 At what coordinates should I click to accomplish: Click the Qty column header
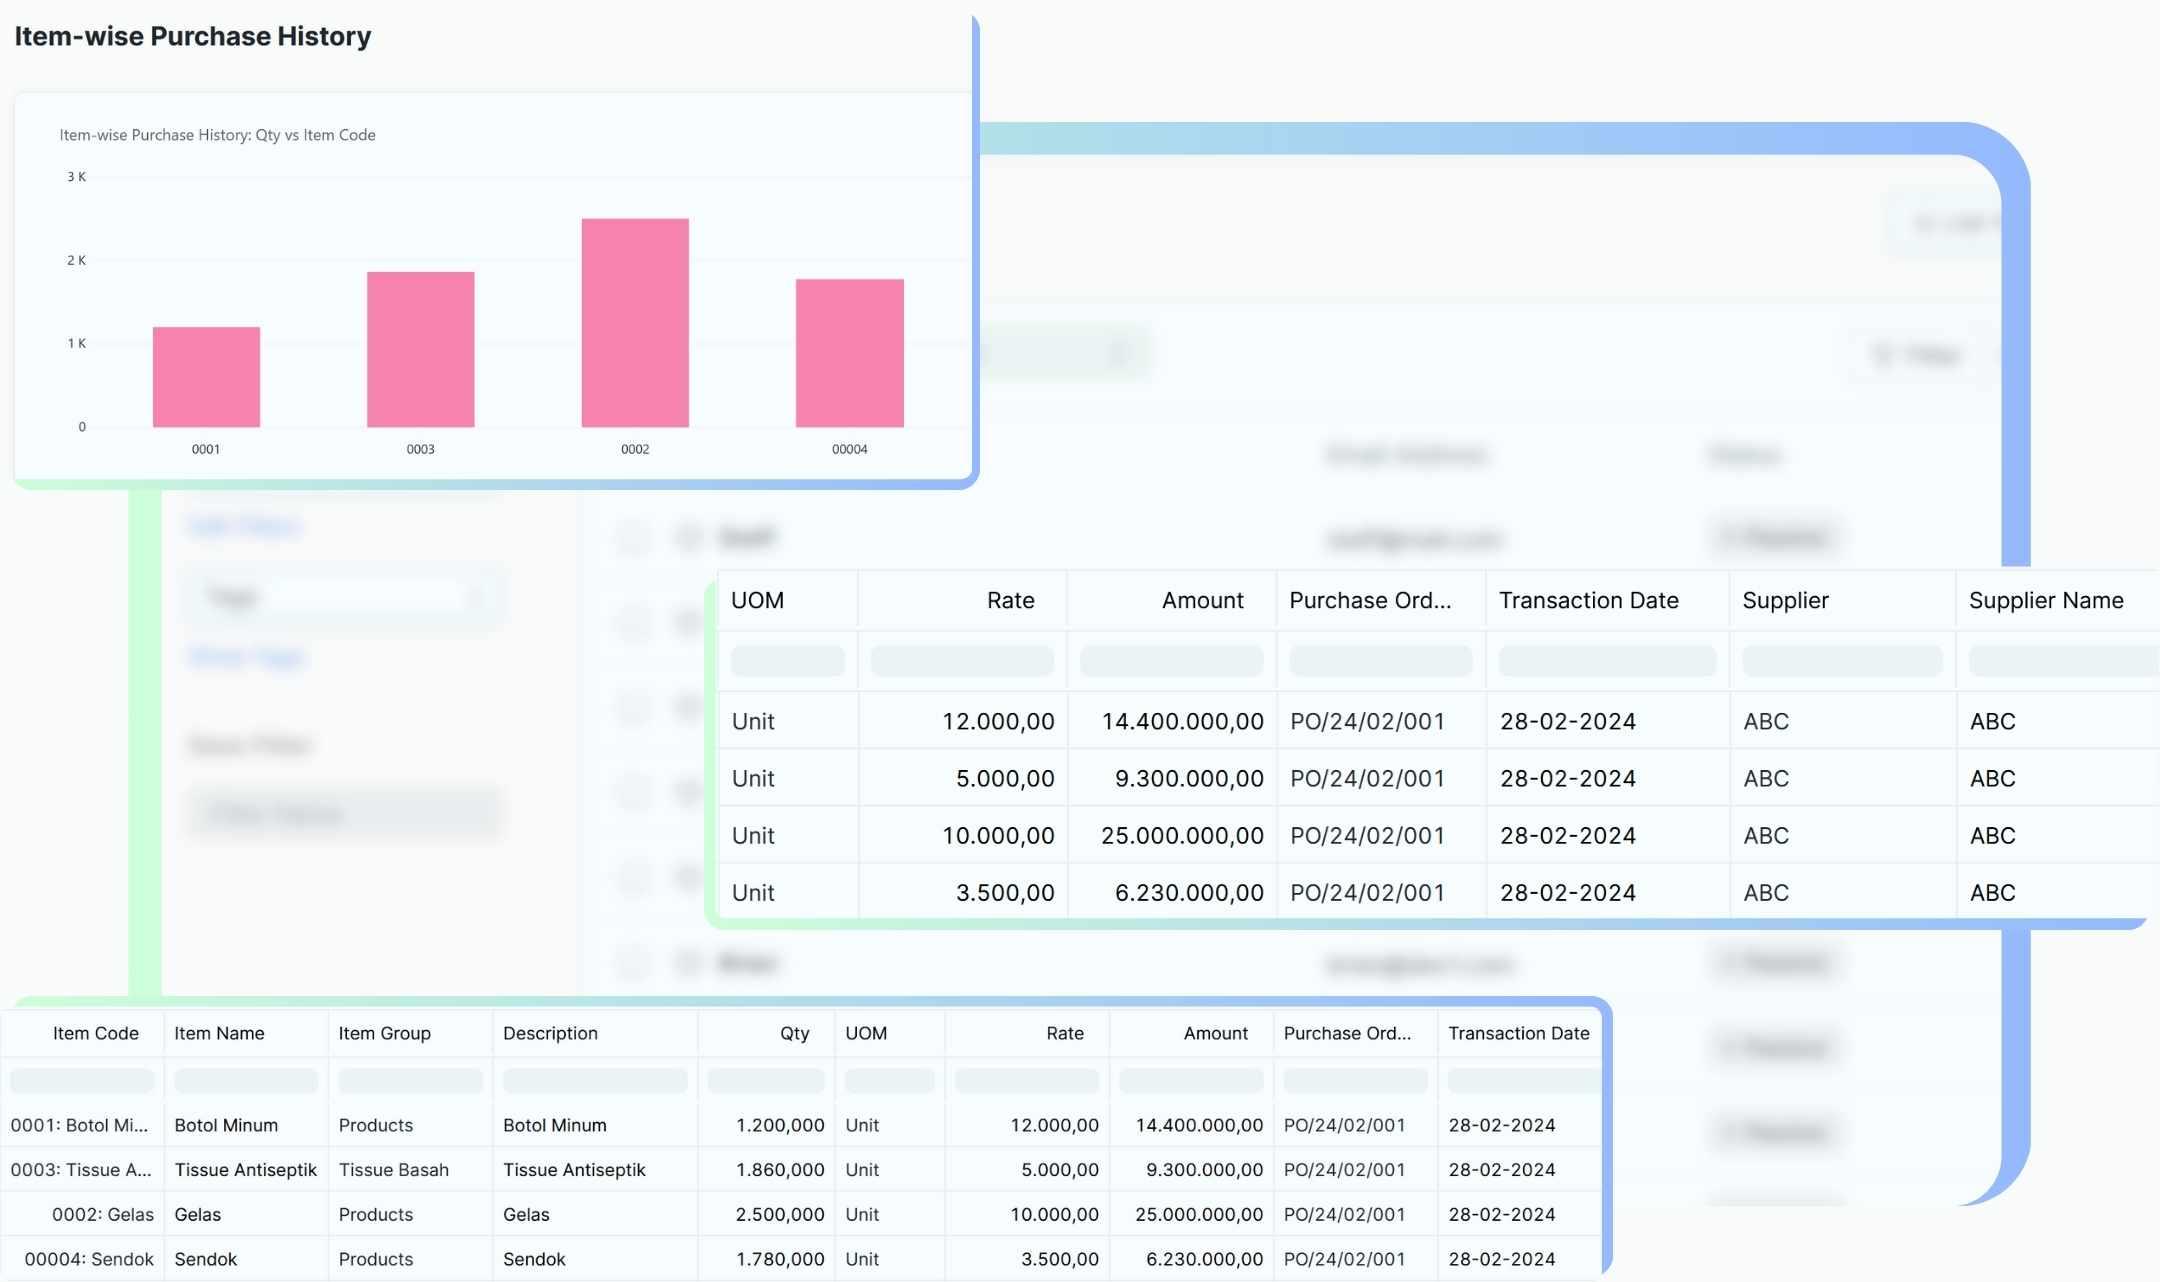(x=794, y=1033)
